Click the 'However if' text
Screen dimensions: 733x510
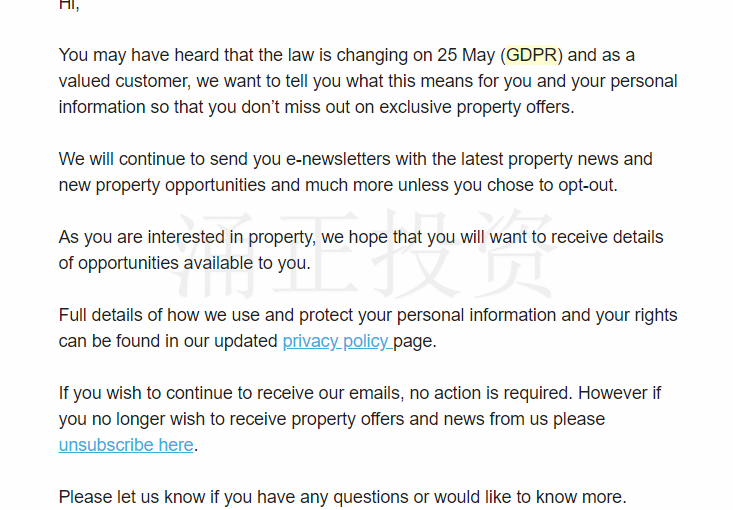(x=619, y=393)
